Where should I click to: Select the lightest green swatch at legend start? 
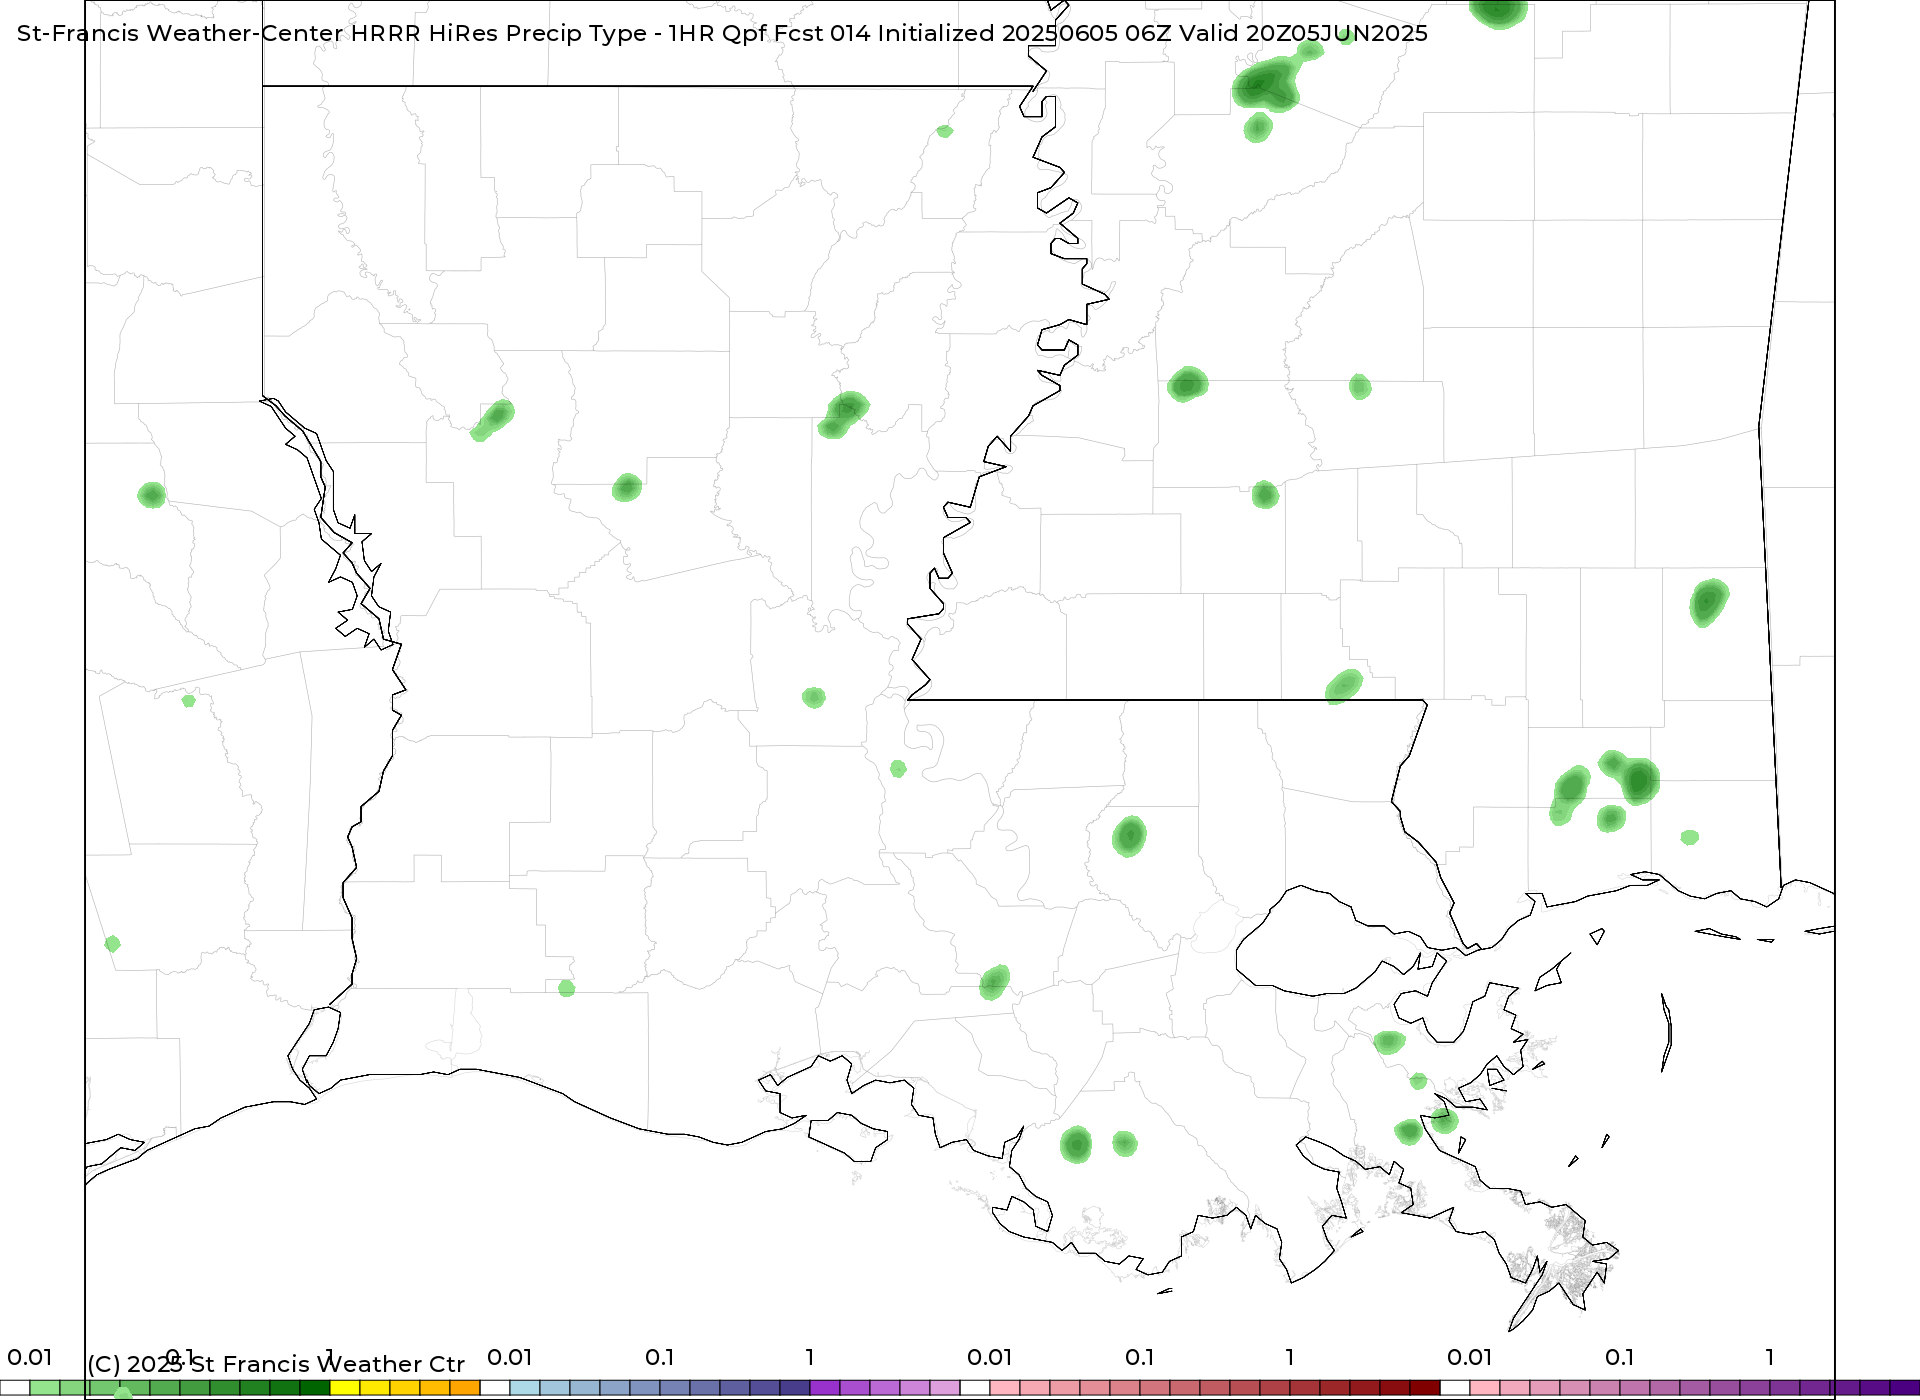[45, 1388]
